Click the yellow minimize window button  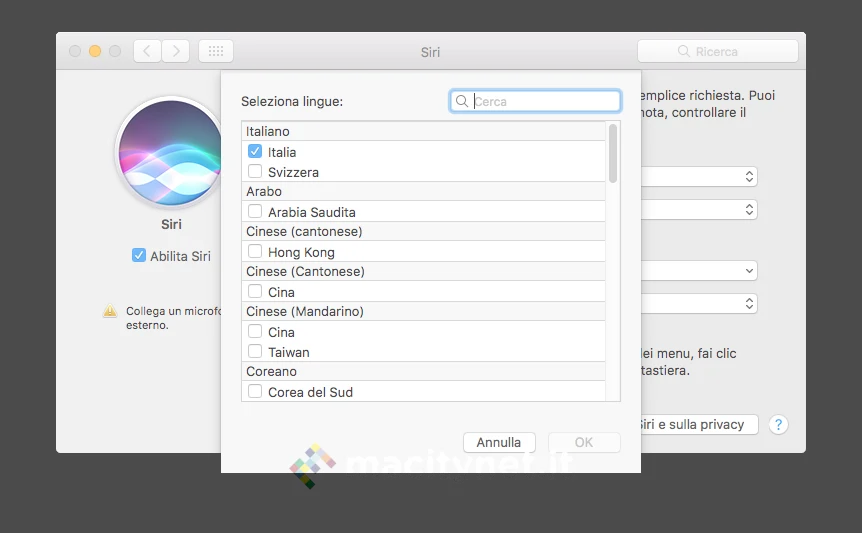(95, 51)
